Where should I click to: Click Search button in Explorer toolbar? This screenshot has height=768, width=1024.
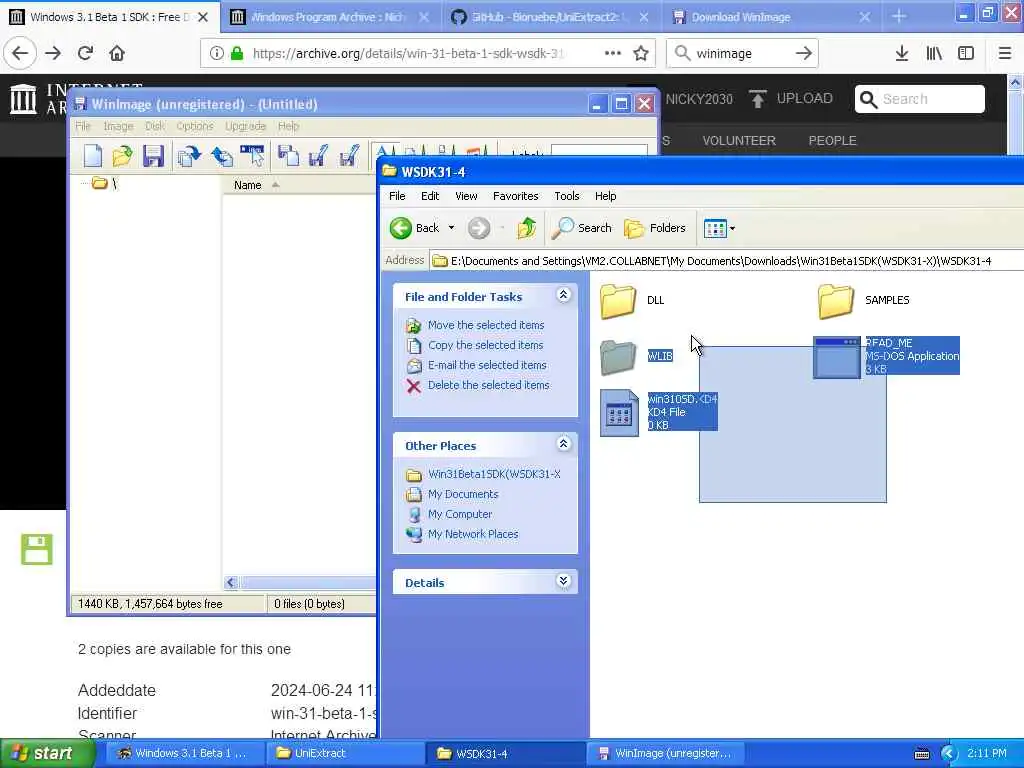[x=582, y=228]
